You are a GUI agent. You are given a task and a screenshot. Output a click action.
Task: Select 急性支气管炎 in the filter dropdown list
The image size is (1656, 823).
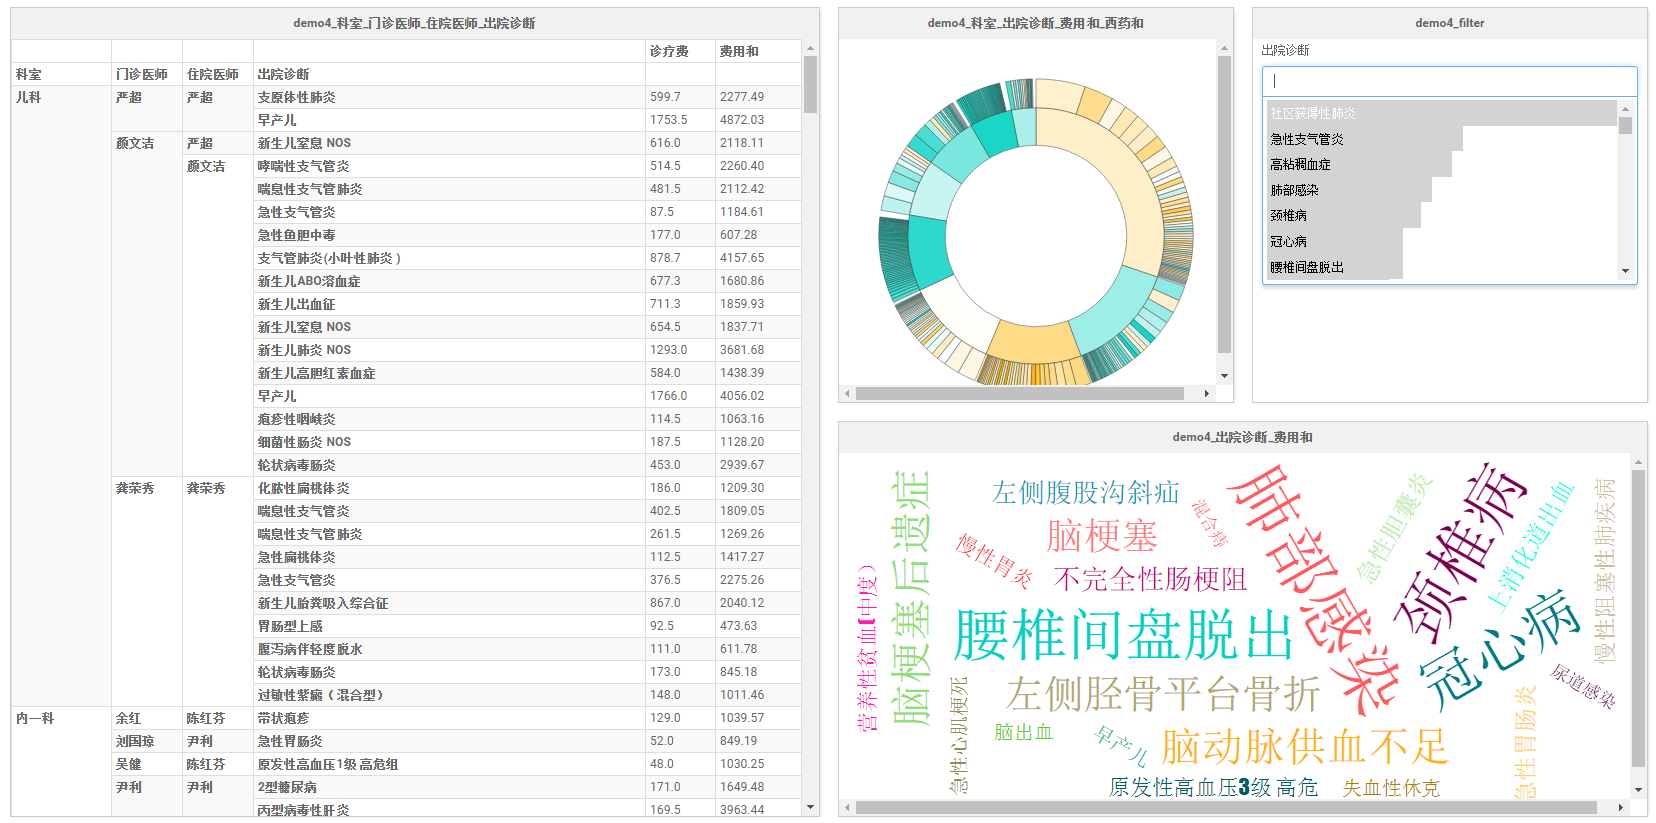(x=1307, y=139)
